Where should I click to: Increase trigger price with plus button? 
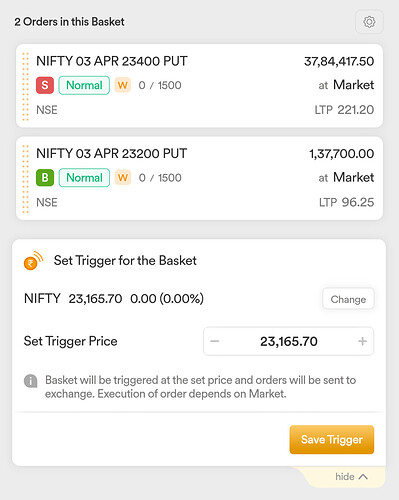362,341
